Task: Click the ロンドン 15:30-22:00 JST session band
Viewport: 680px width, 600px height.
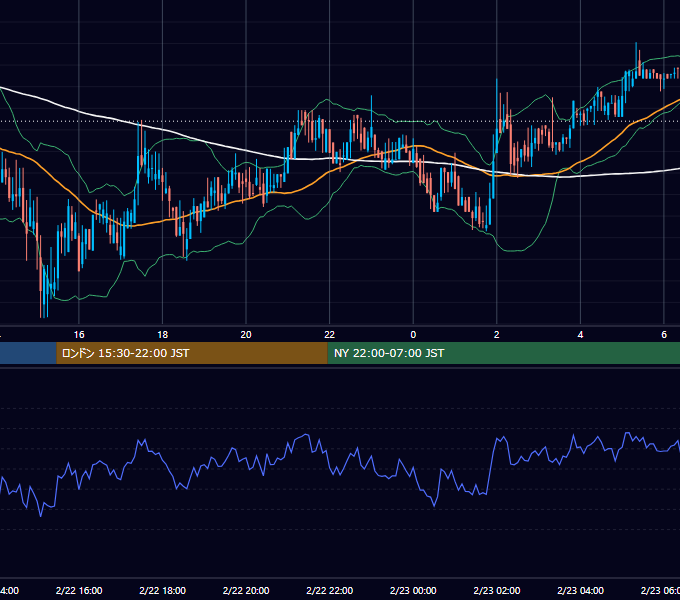Action: pyautogui.click(x=192, y=353)
